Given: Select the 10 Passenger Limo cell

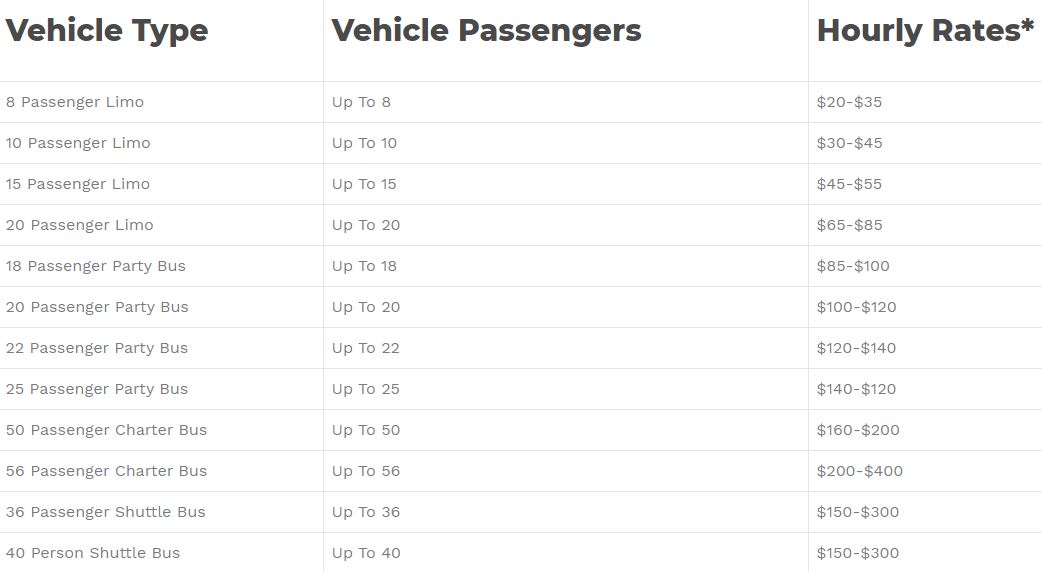Looking at the screenshot, I should click(78, 143).
